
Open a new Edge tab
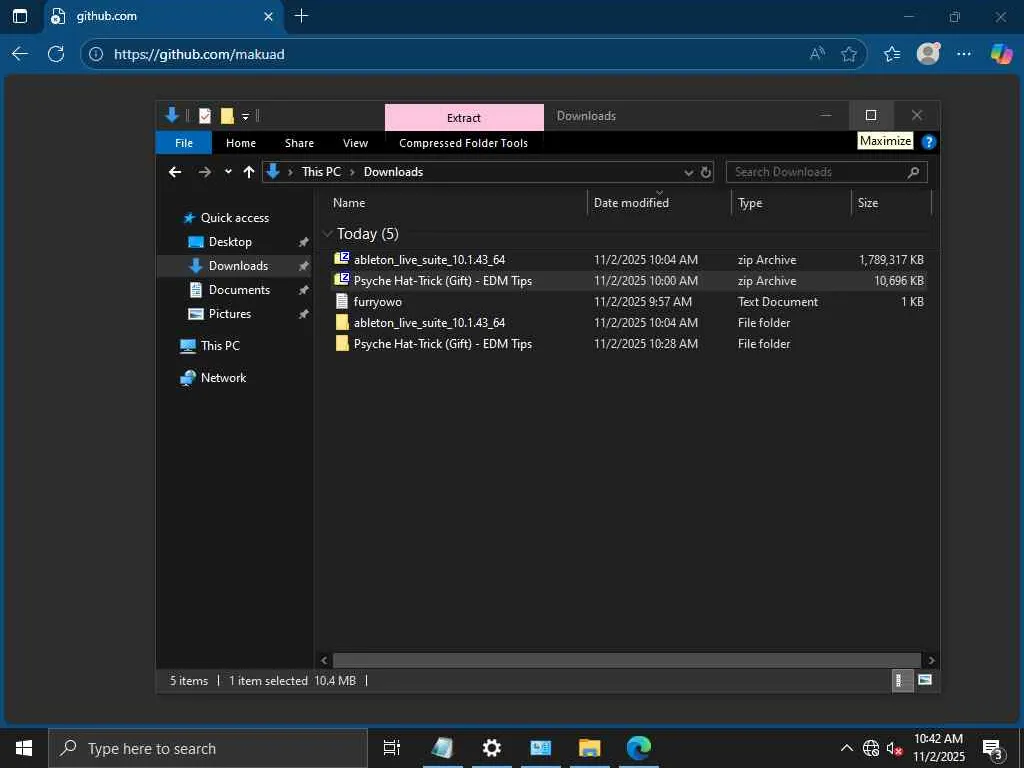(x=301, y=16)
